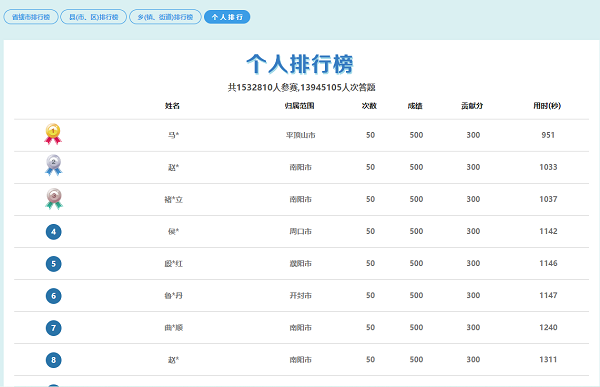
Task: Click the 贡献分 300 in 鲁*丹 row
Action: coord(473,296)
